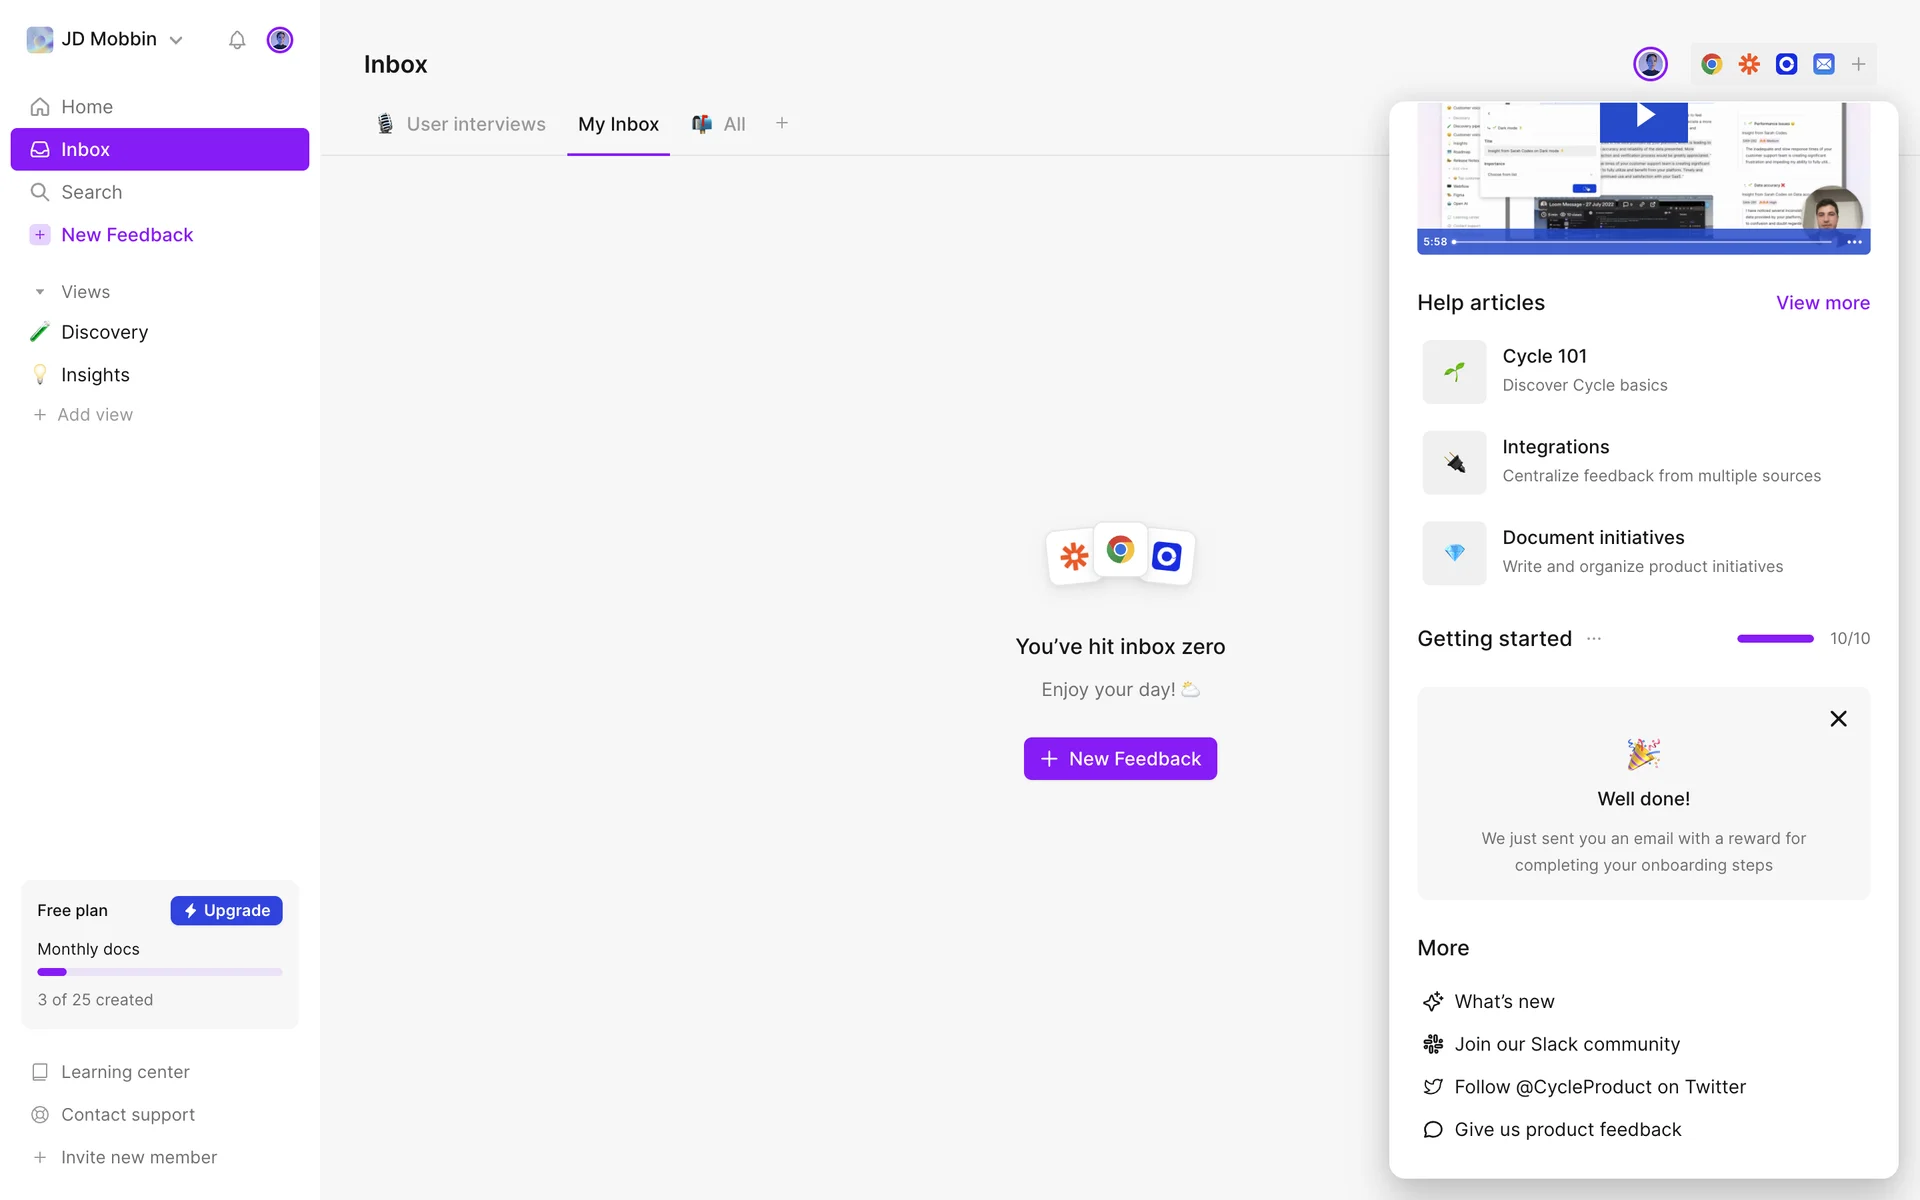Click the notifications bell icon
The width and height of the screenshot is (1920, 1200).
pos(237,40)
